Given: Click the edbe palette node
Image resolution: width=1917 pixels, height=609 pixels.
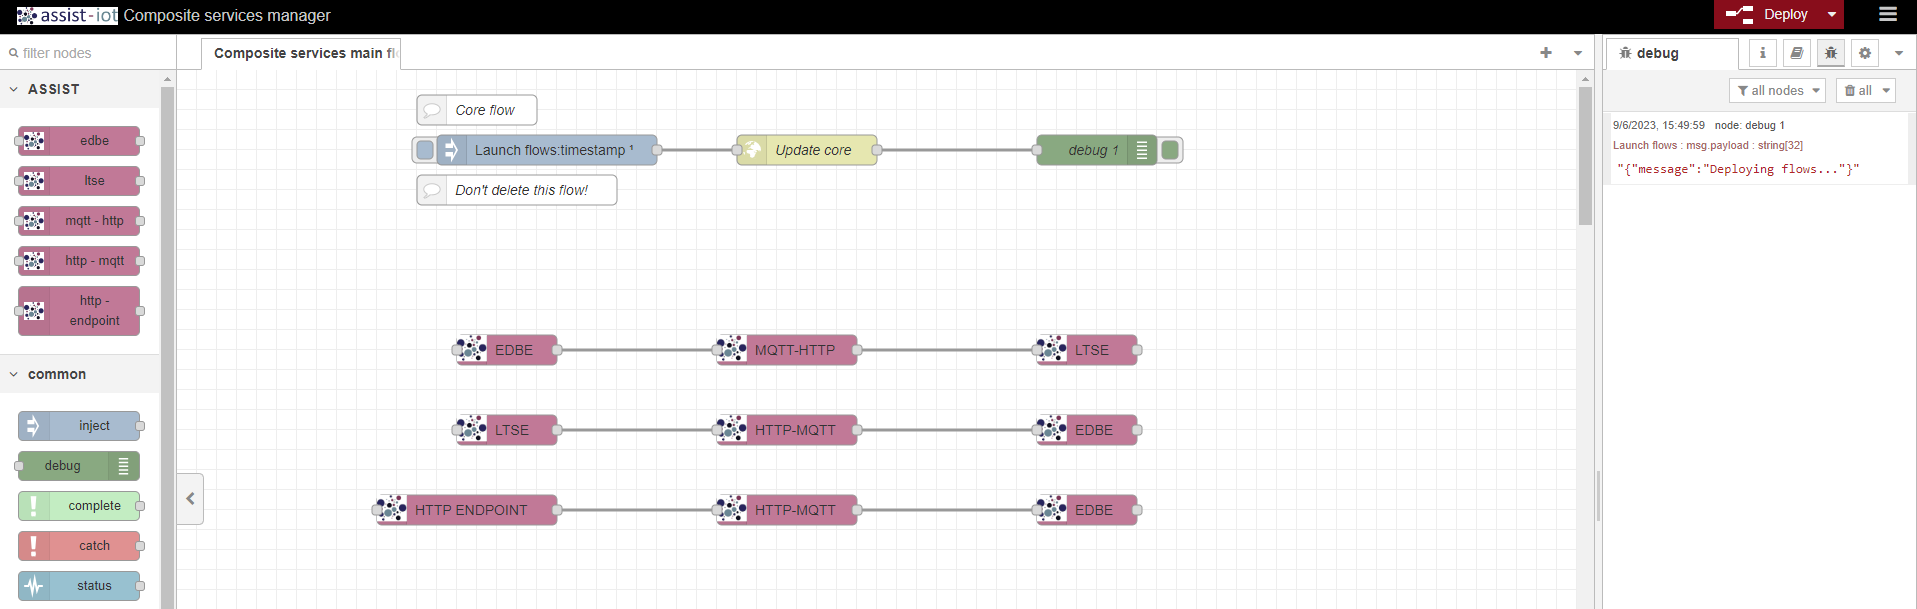Looking at the screenshot, I should click(x=79, y=141).
